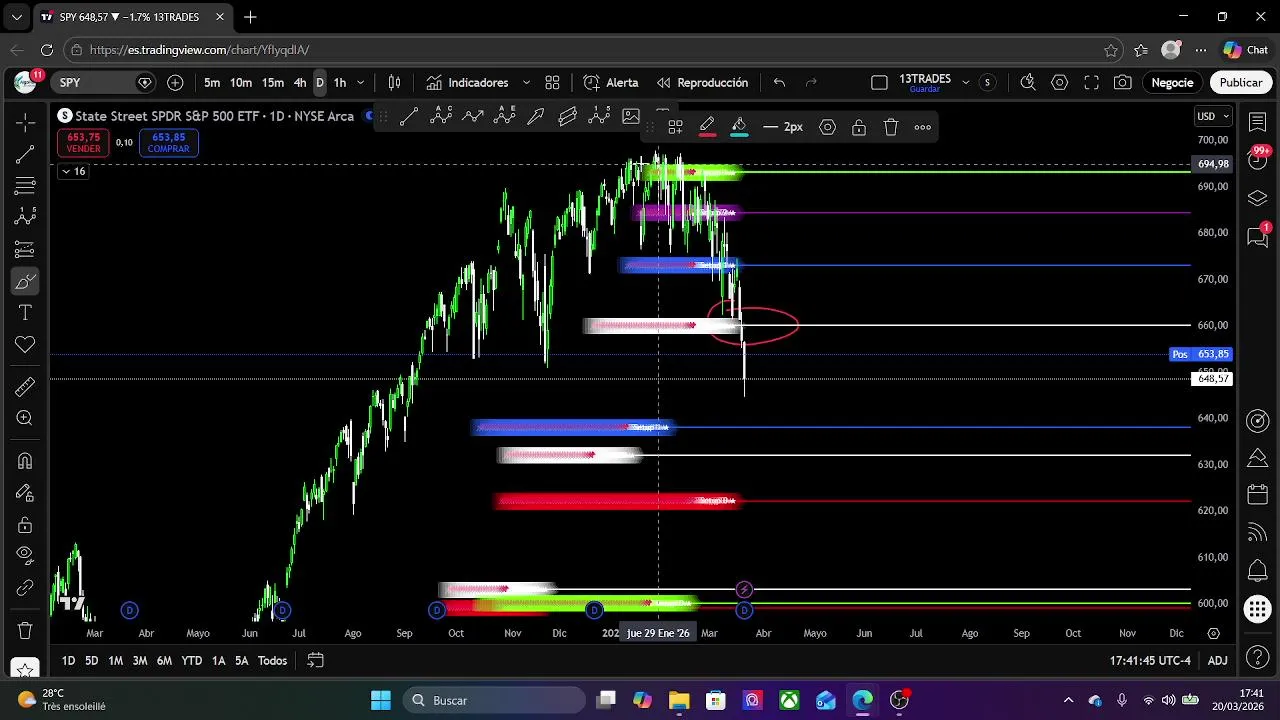Image resolution: width=1280 pixels, height=720 pixels.
Task: Open indicator templates grid icon
Action: click(x=552, y=83)
